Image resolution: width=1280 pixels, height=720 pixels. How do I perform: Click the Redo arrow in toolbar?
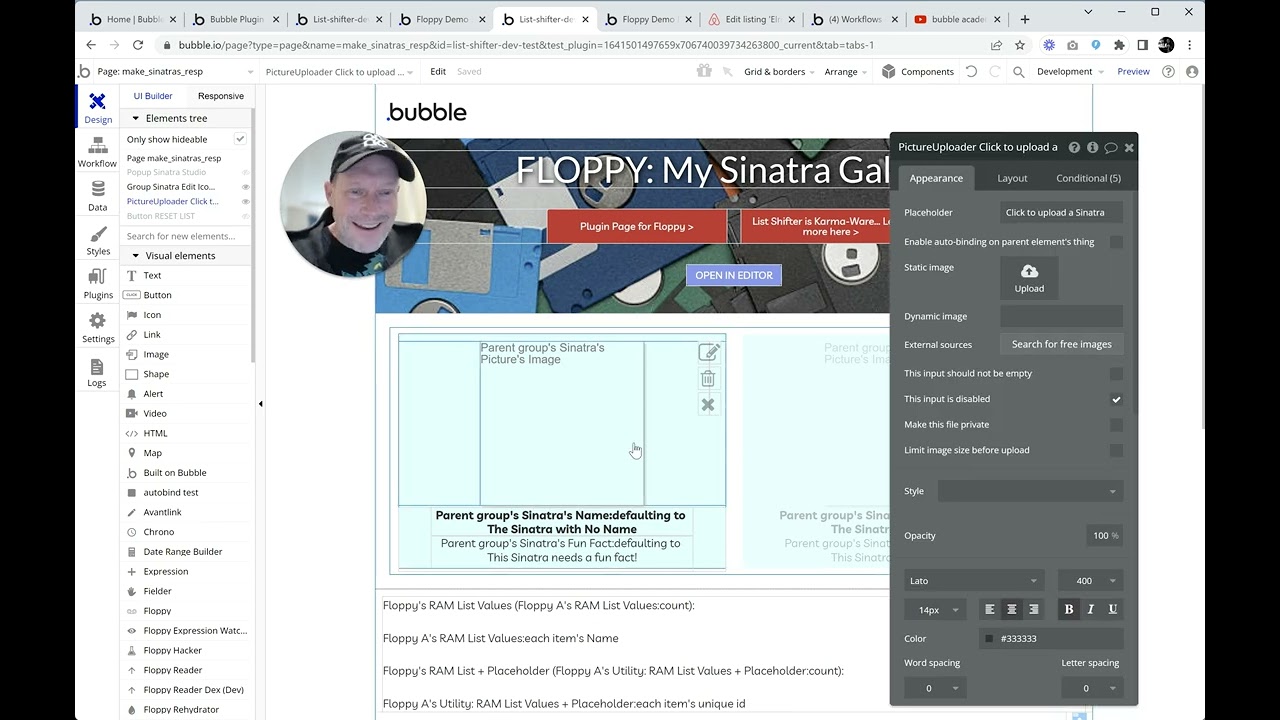click(x=994, y=72)
